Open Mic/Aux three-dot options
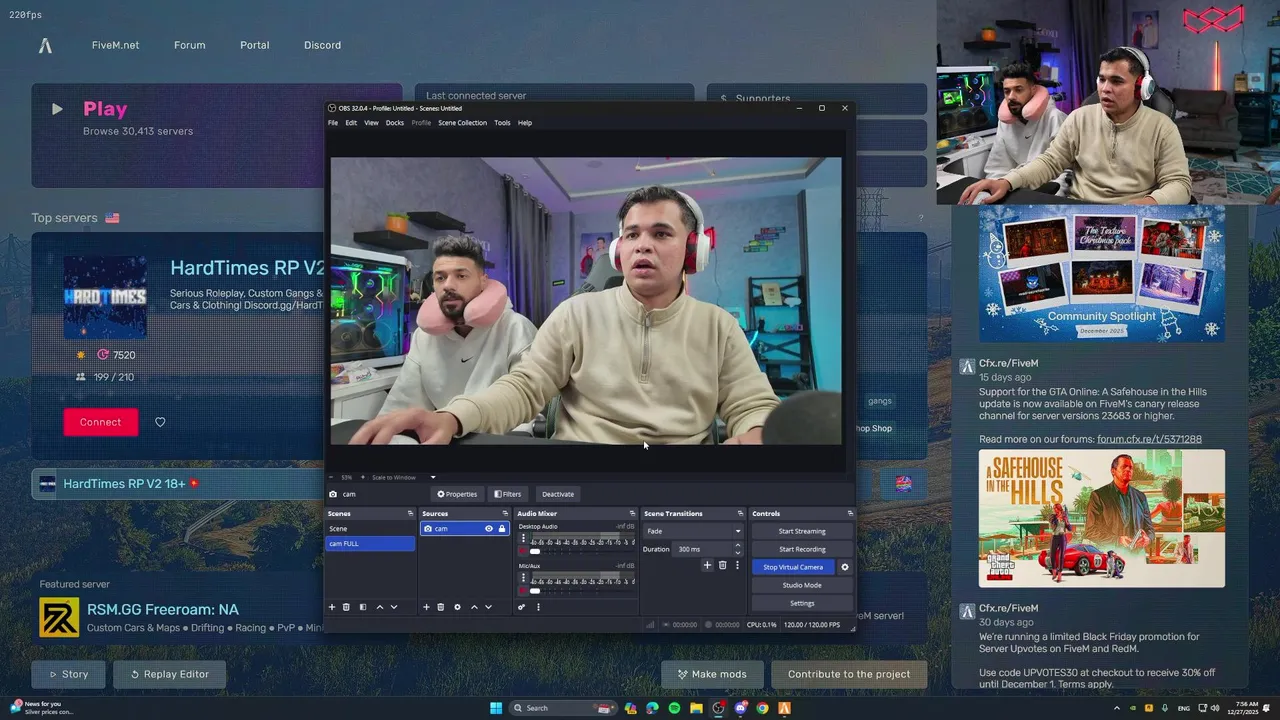 pyautogui.click(x=522, y=578)
